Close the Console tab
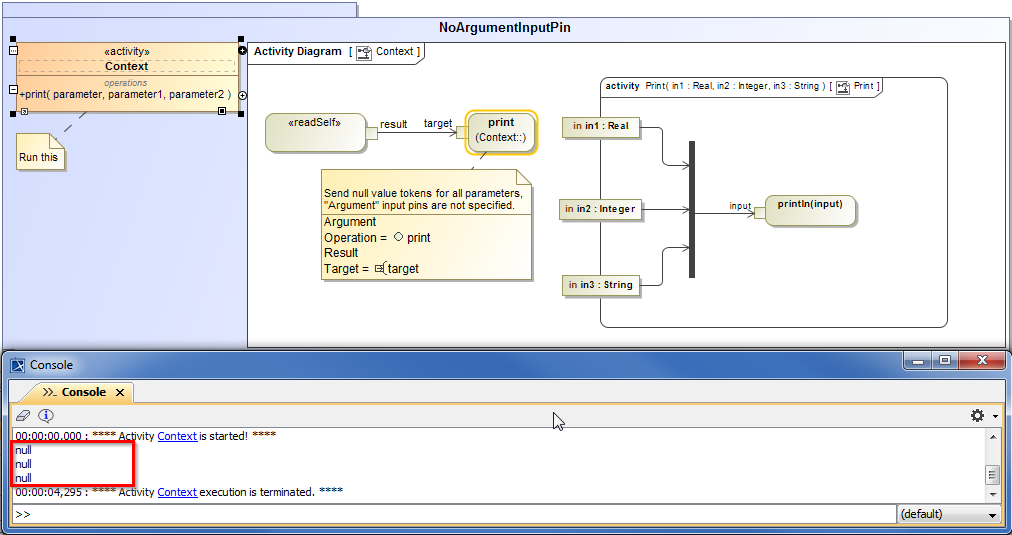 [x=120, y=393]
